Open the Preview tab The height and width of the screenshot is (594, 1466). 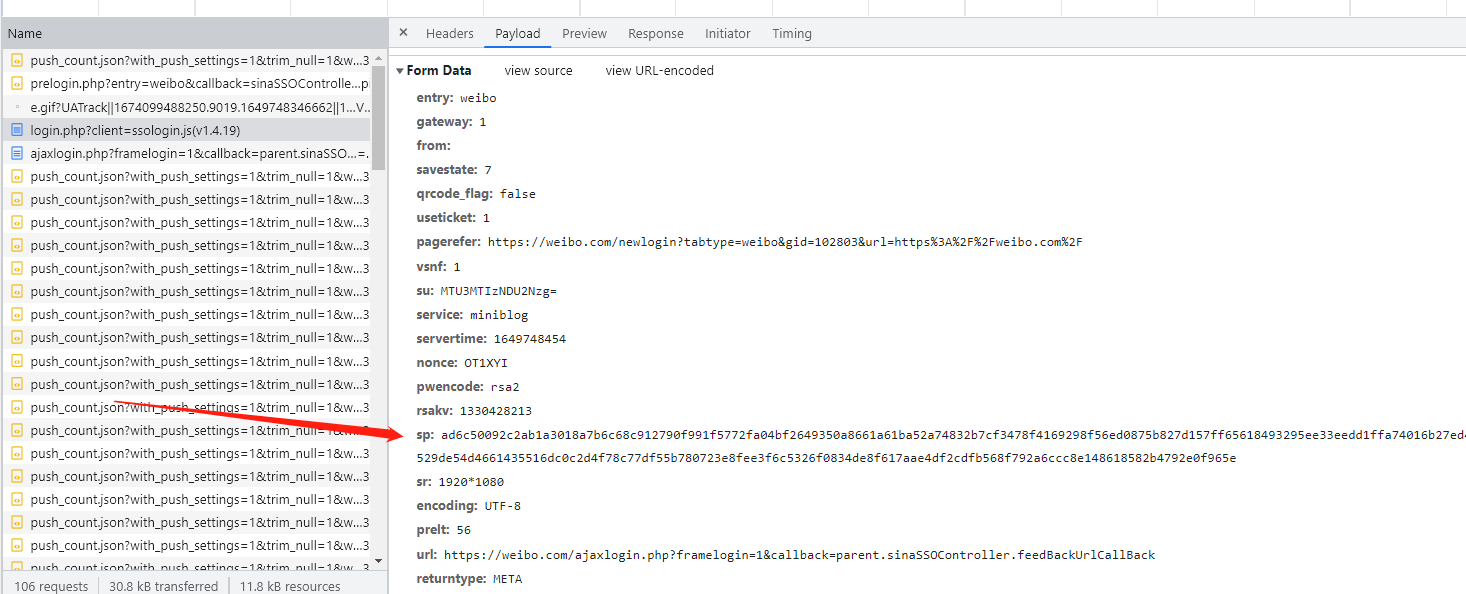584,33
